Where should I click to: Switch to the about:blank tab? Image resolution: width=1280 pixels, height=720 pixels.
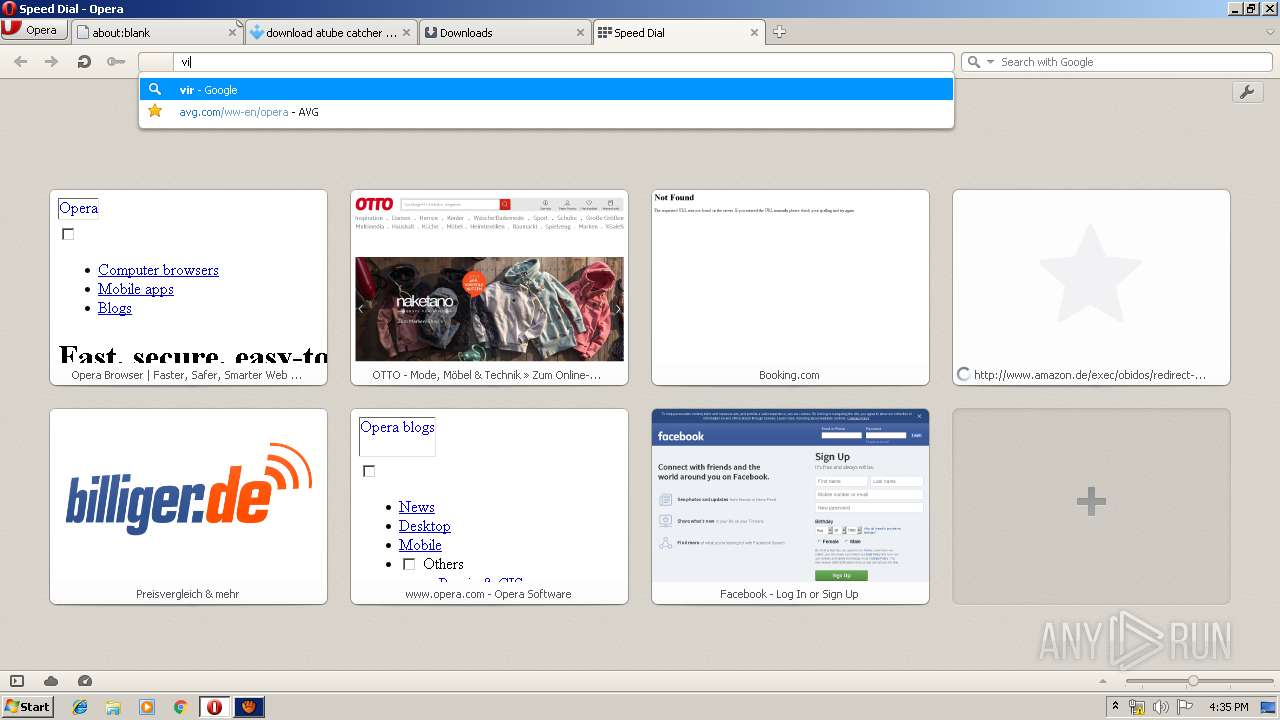tap(157, 32)
